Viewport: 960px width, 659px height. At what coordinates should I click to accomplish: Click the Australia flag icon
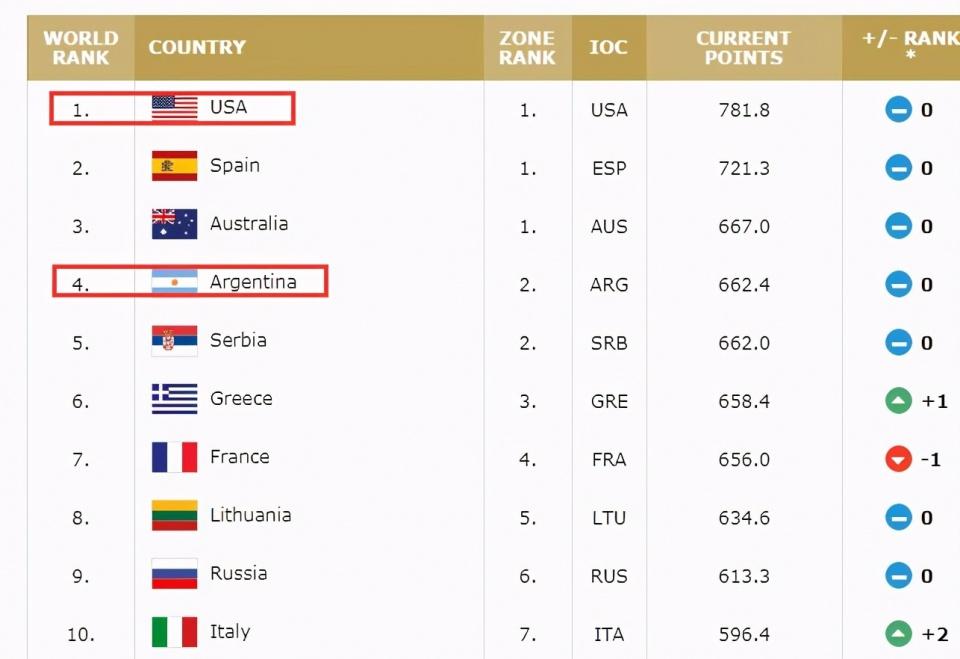point(174,224)
